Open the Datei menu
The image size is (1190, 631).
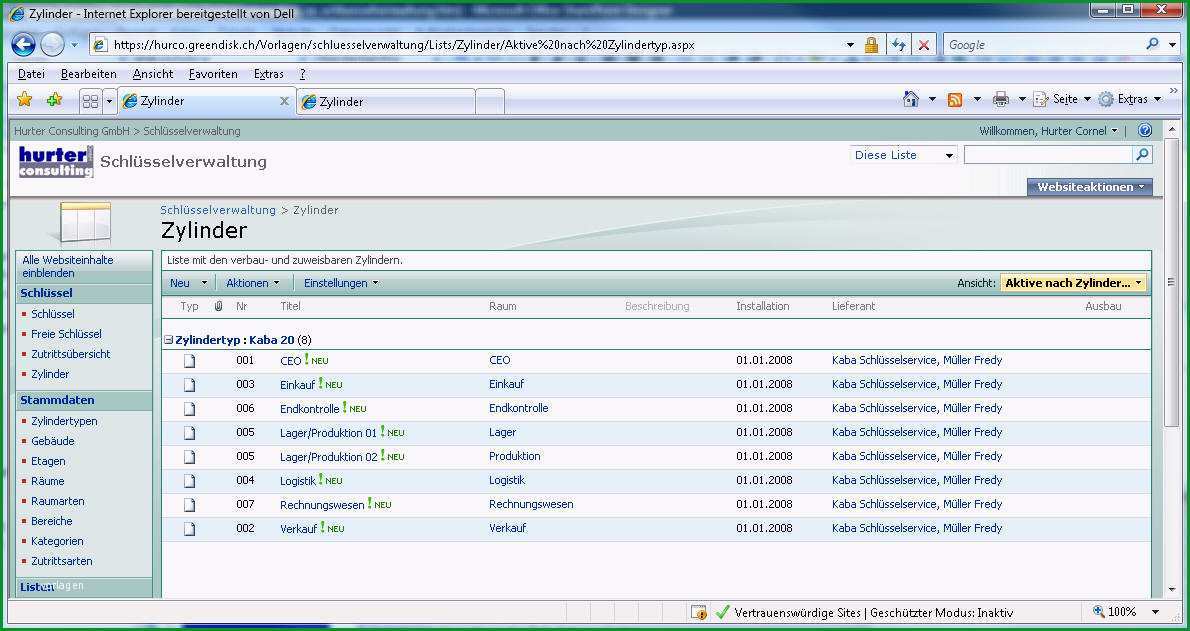(31, 74)
